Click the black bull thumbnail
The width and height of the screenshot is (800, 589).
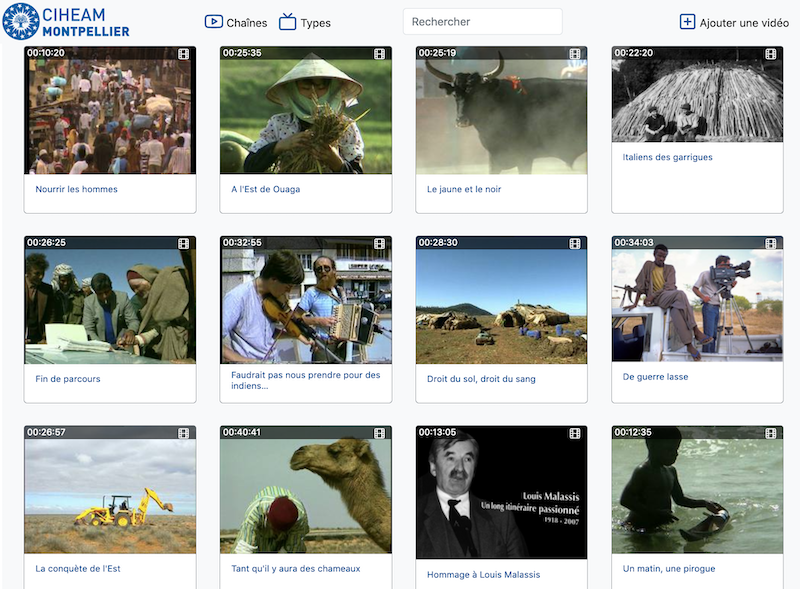502,110
